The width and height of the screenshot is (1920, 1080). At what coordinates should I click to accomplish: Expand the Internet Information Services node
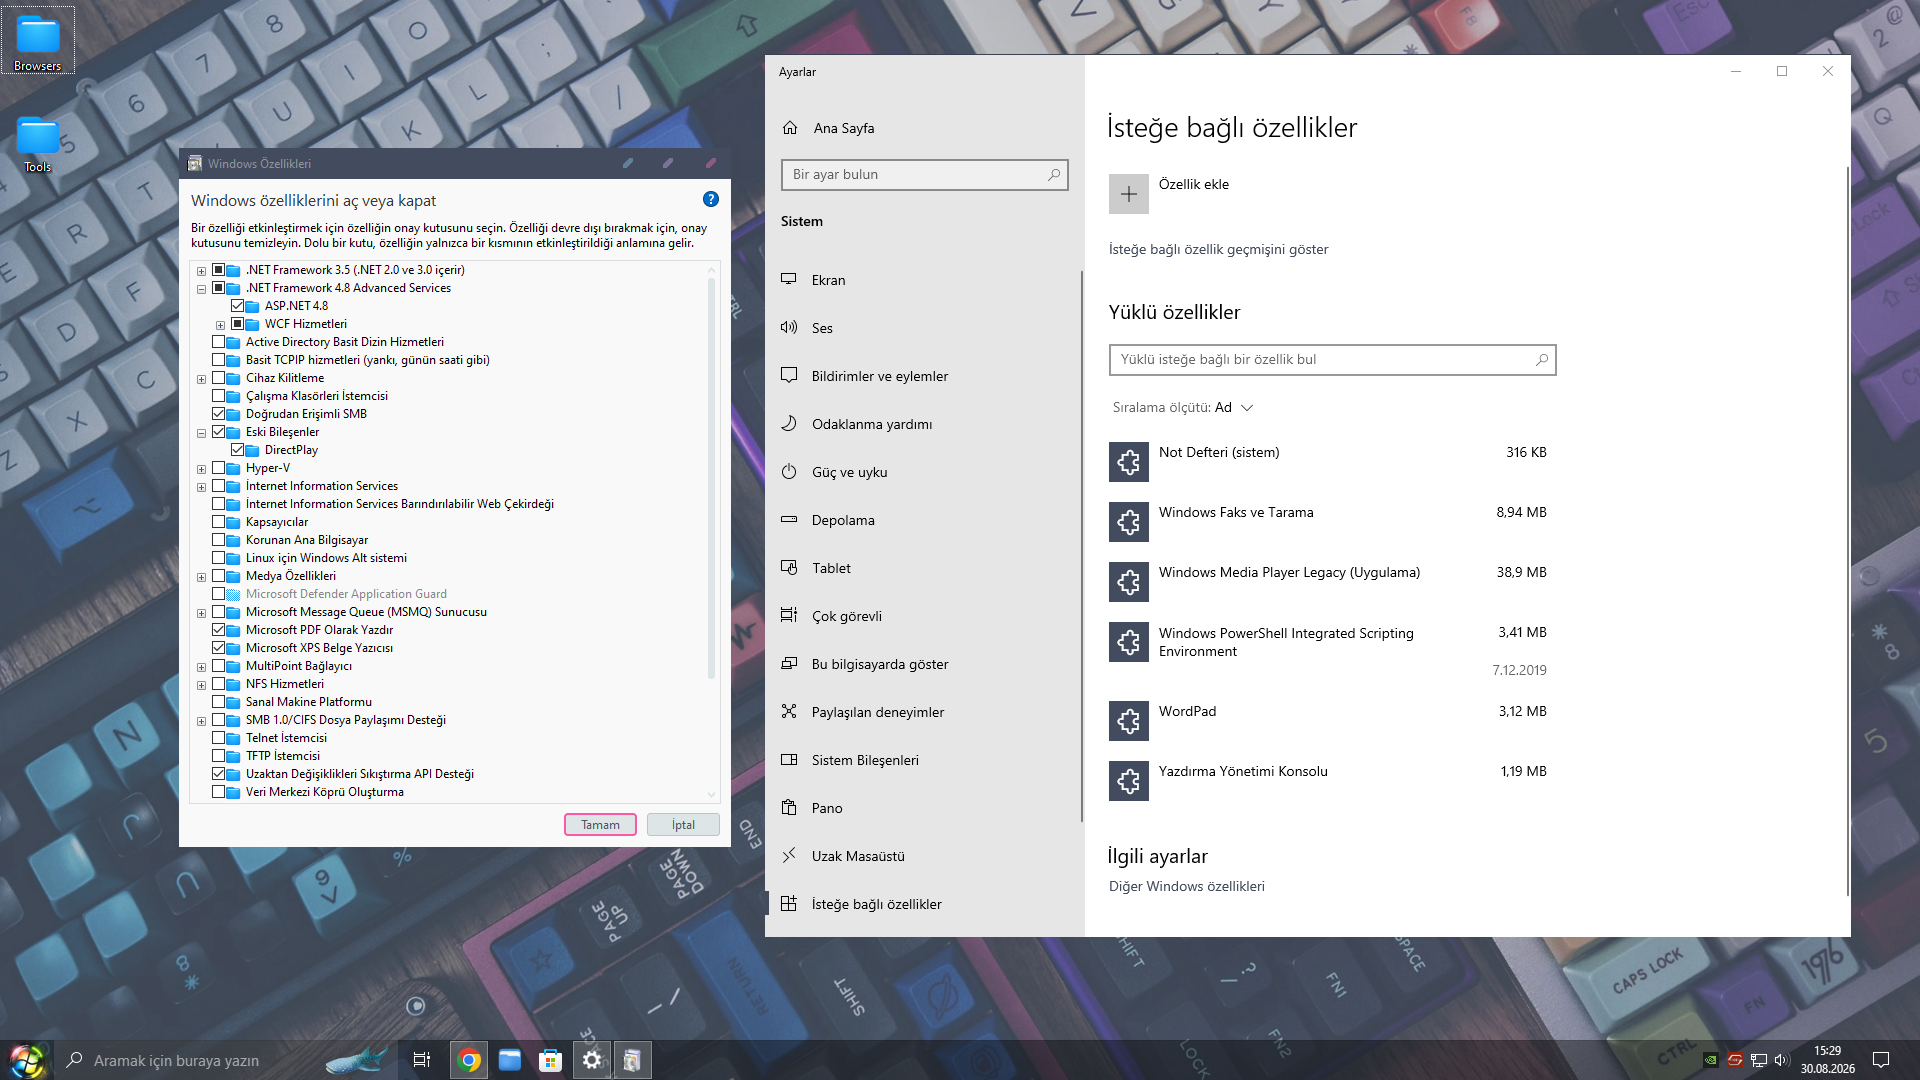(x=202, y=487)
